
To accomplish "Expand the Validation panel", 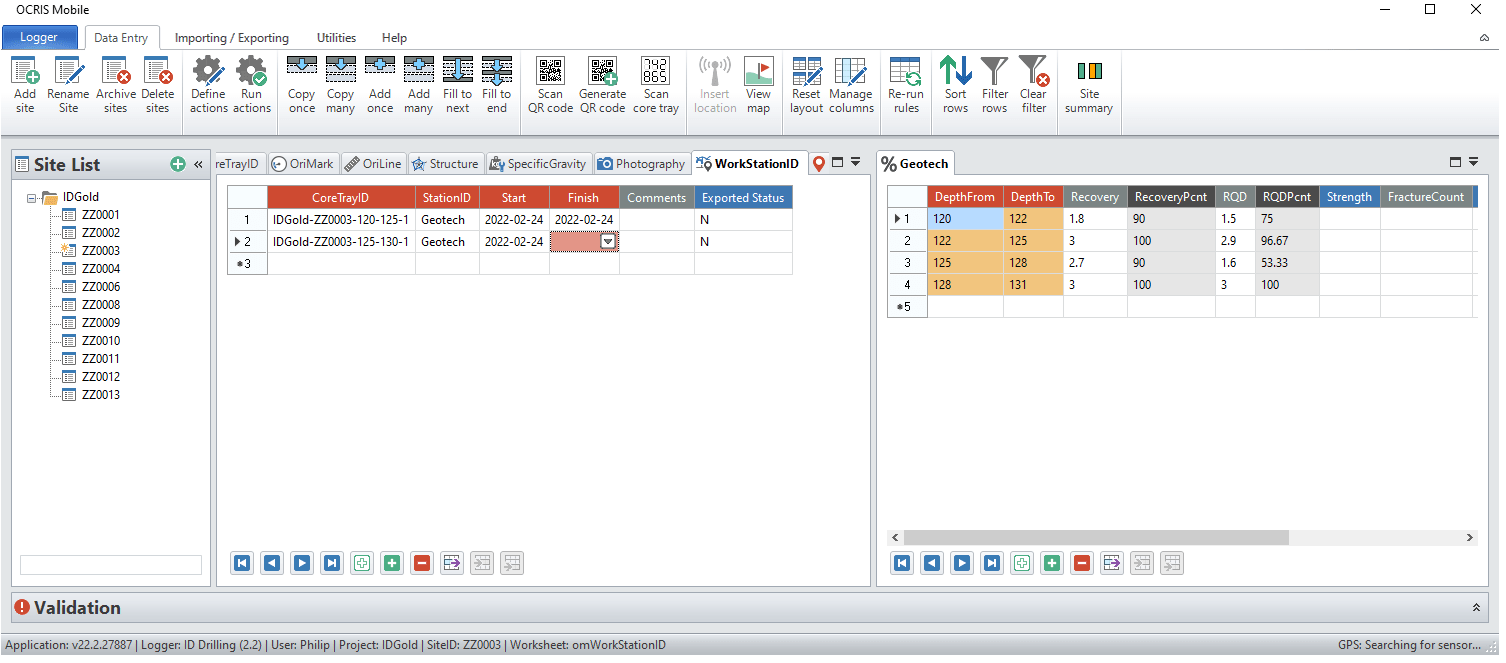I will (x=1476, y=608).
